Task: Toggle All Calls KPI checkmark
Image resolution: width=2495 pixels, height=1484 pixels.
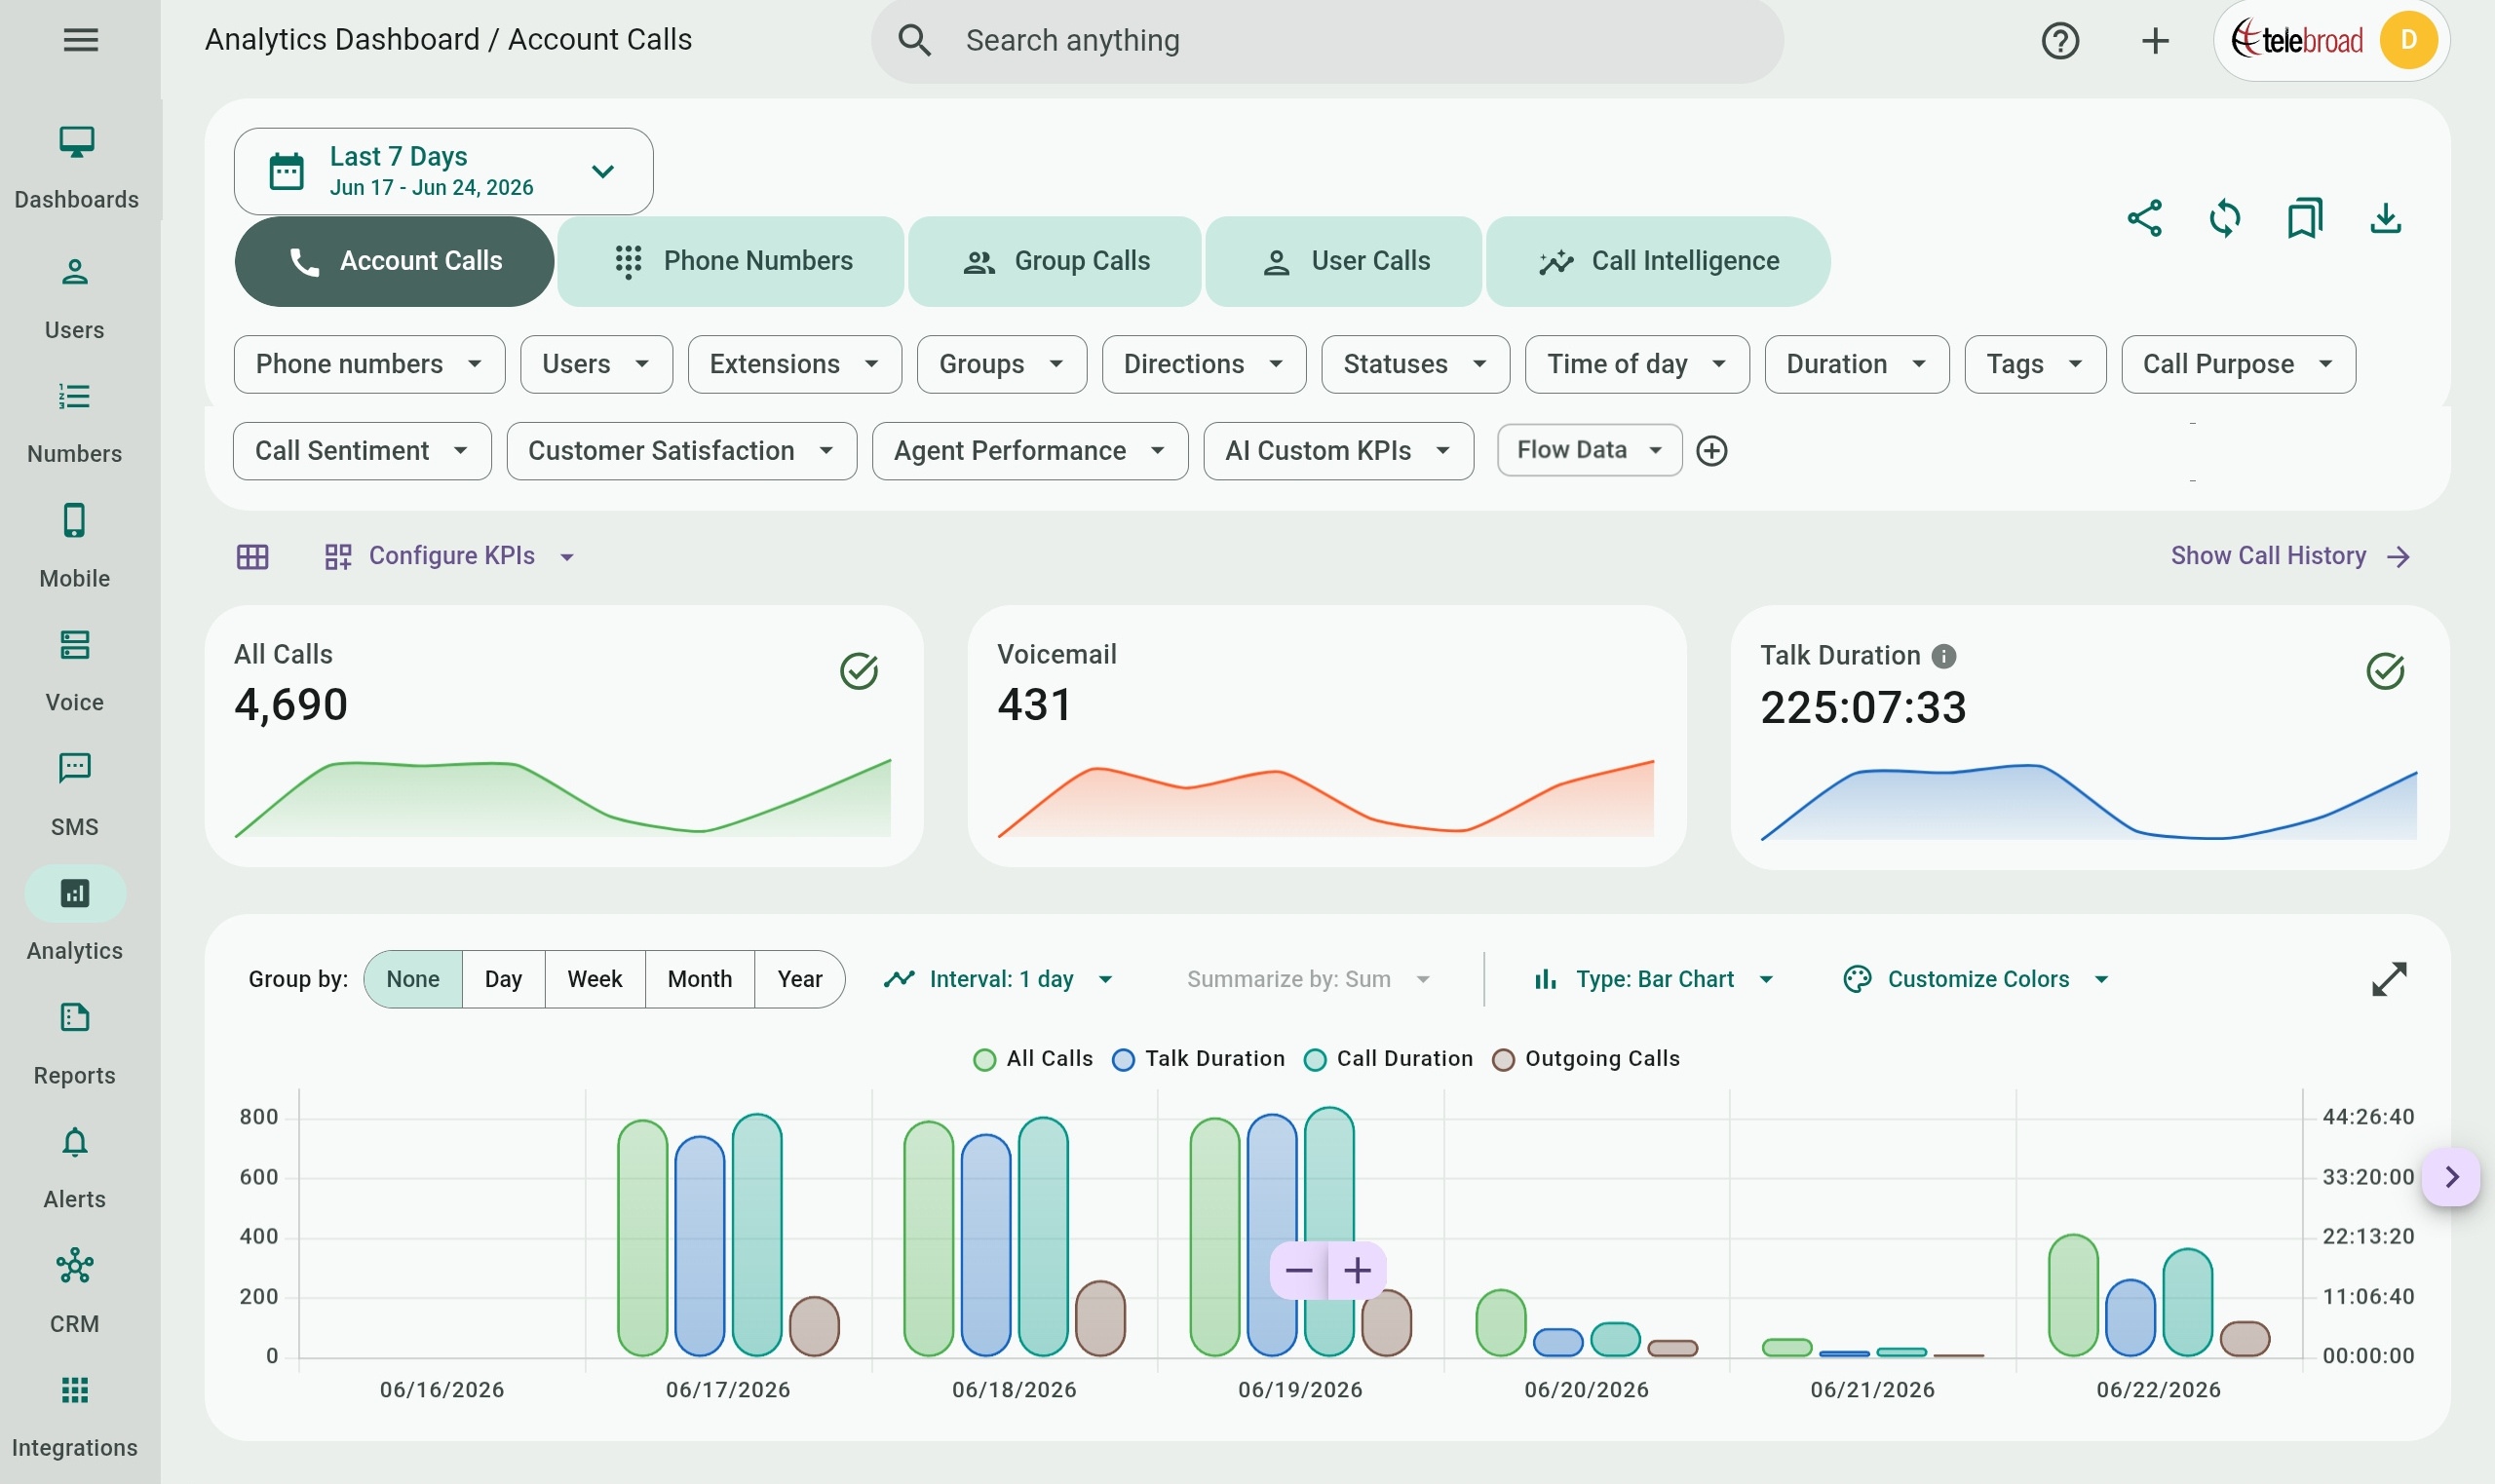Action: pos(858,671)
